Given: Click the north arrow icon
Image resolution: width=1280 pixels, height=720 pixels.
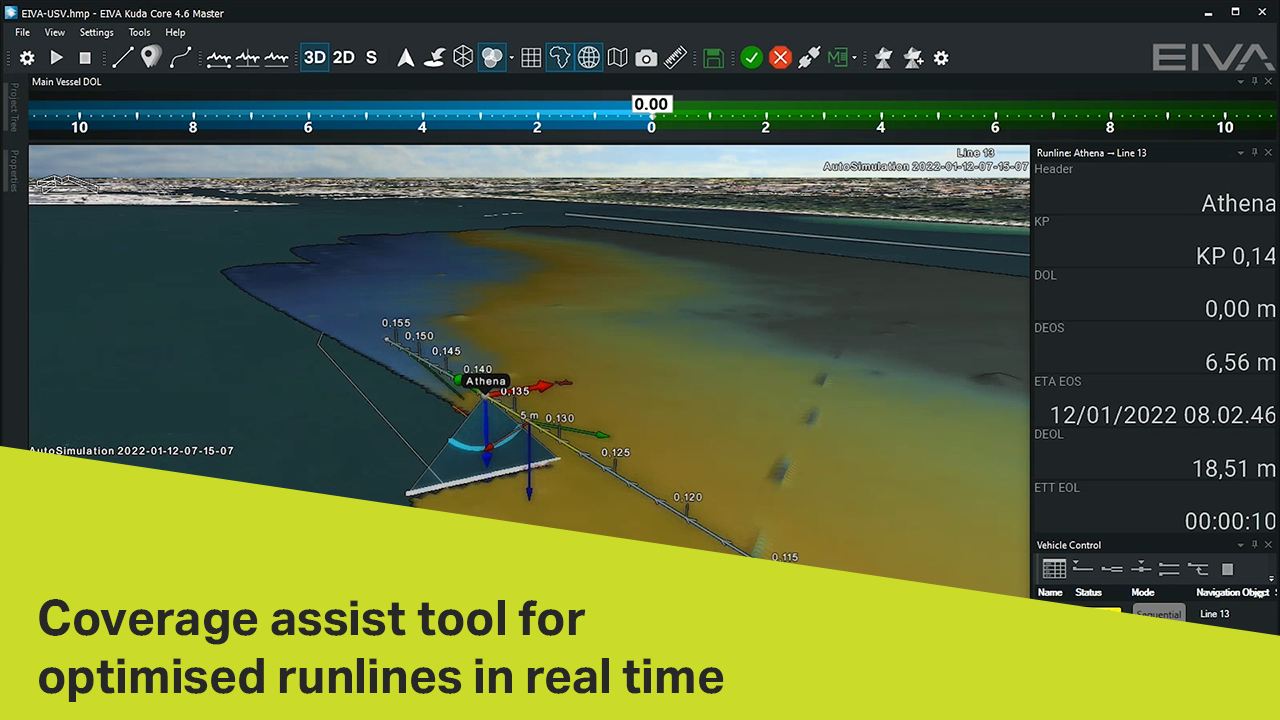Looking at the screenshot, I should 406,58.
